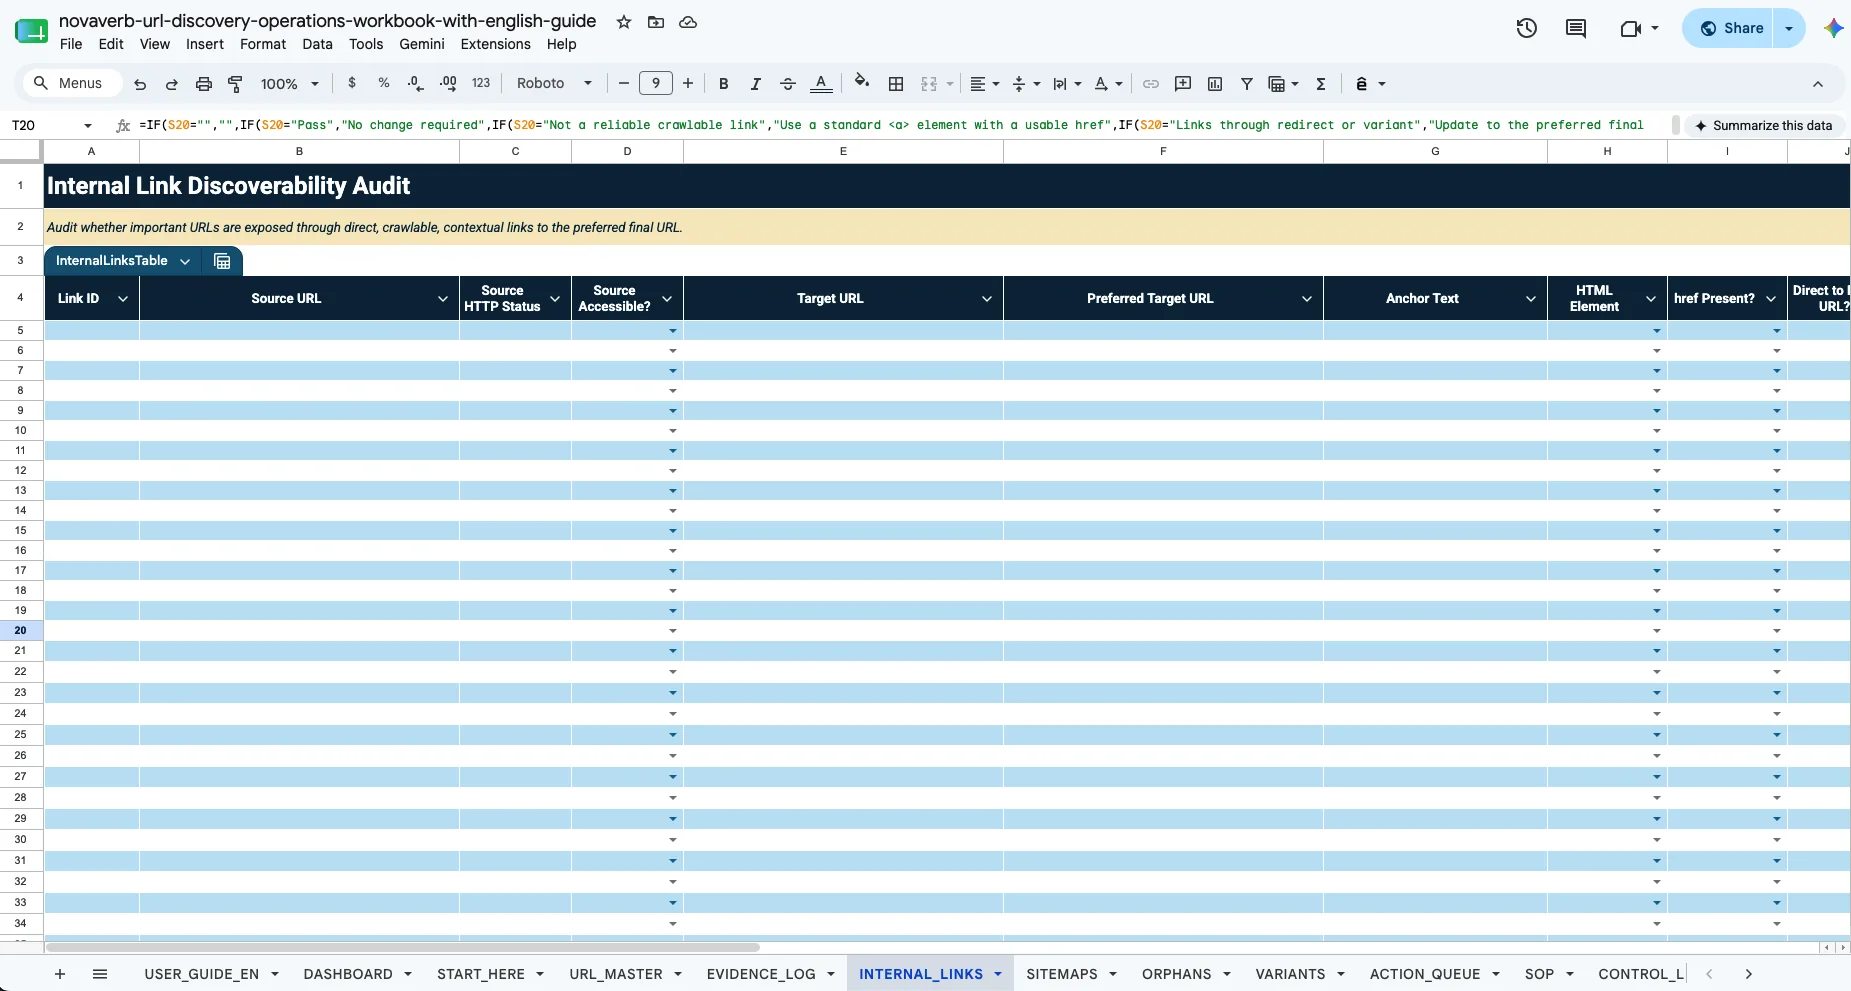Increase decimal places

(448, 84)
